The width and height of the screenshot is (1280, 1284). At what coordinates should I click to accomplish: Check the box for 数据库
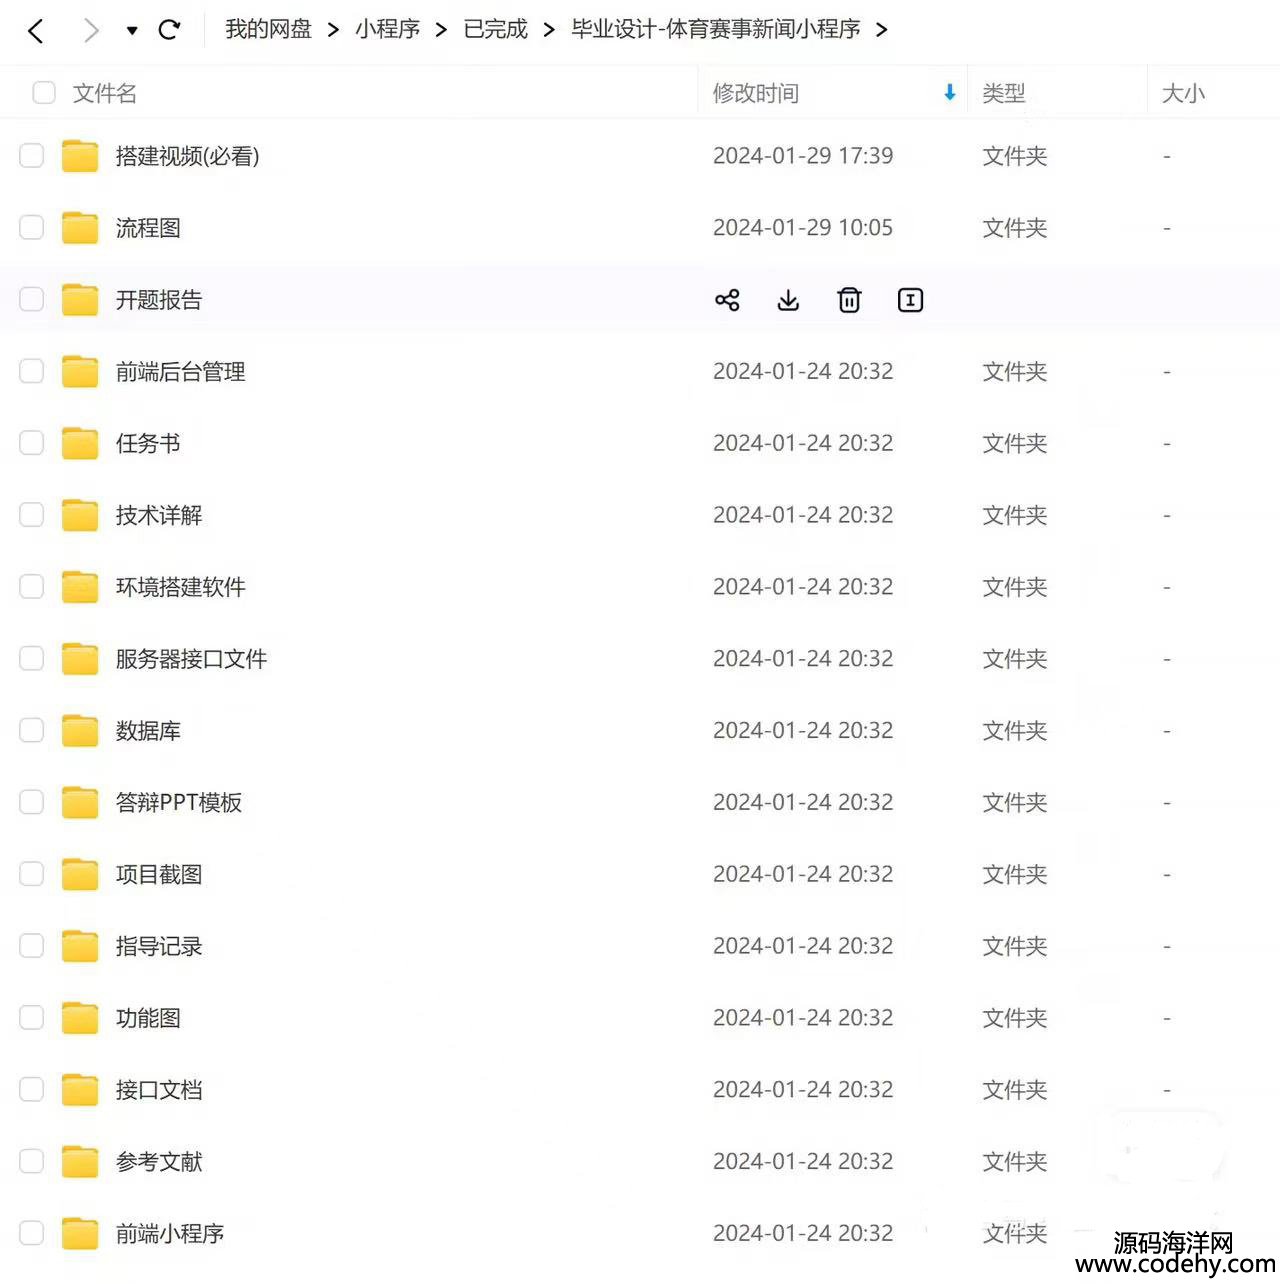(x=32, y=731)
